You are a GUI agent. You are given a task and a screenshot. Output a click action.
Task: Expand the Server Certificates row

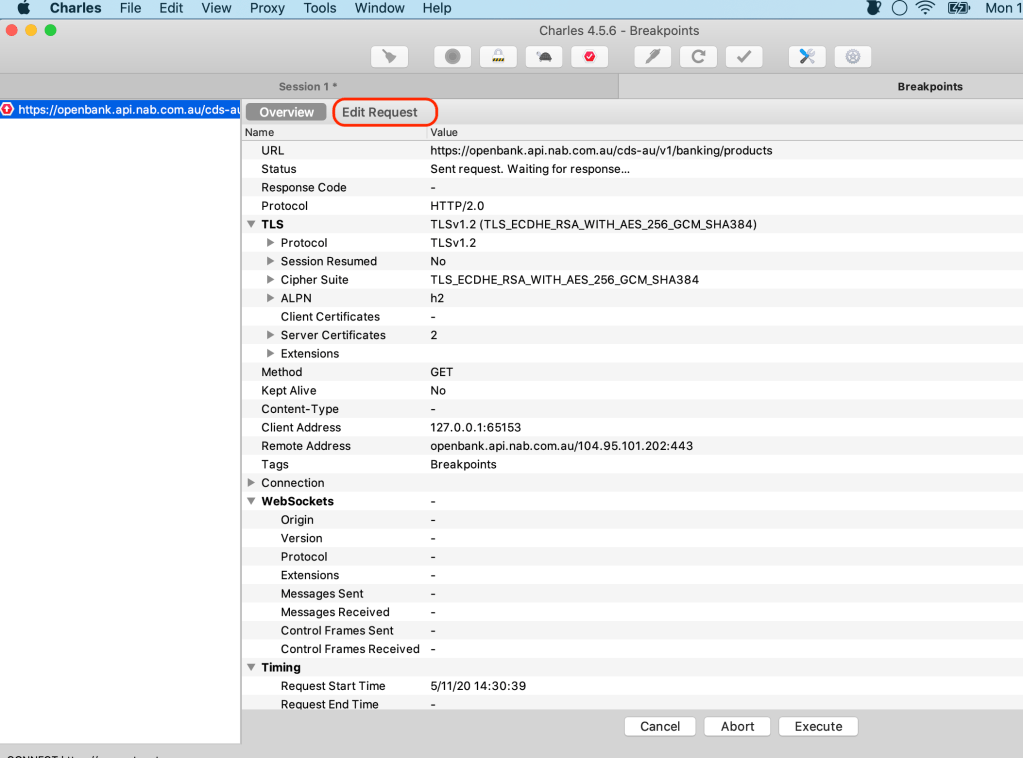(x=270, y=335)
